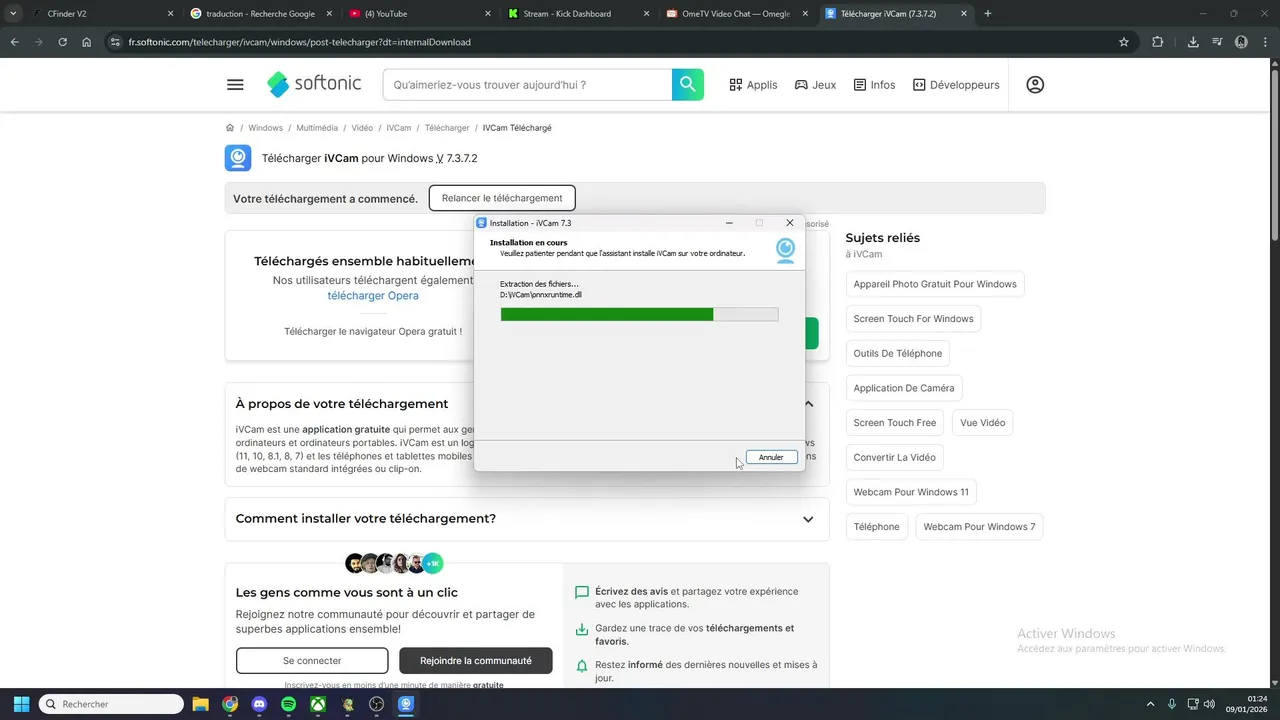Click the user account icon on Softonic
This screenshot has width=1280, height=720.
(1035, 85)
